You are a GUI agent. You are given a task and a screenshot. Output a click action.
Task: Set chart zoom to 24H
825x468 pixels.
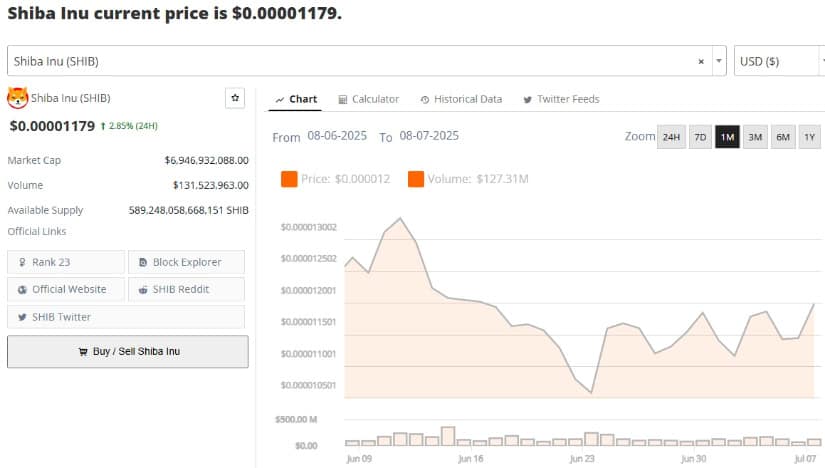coord(671,137)
